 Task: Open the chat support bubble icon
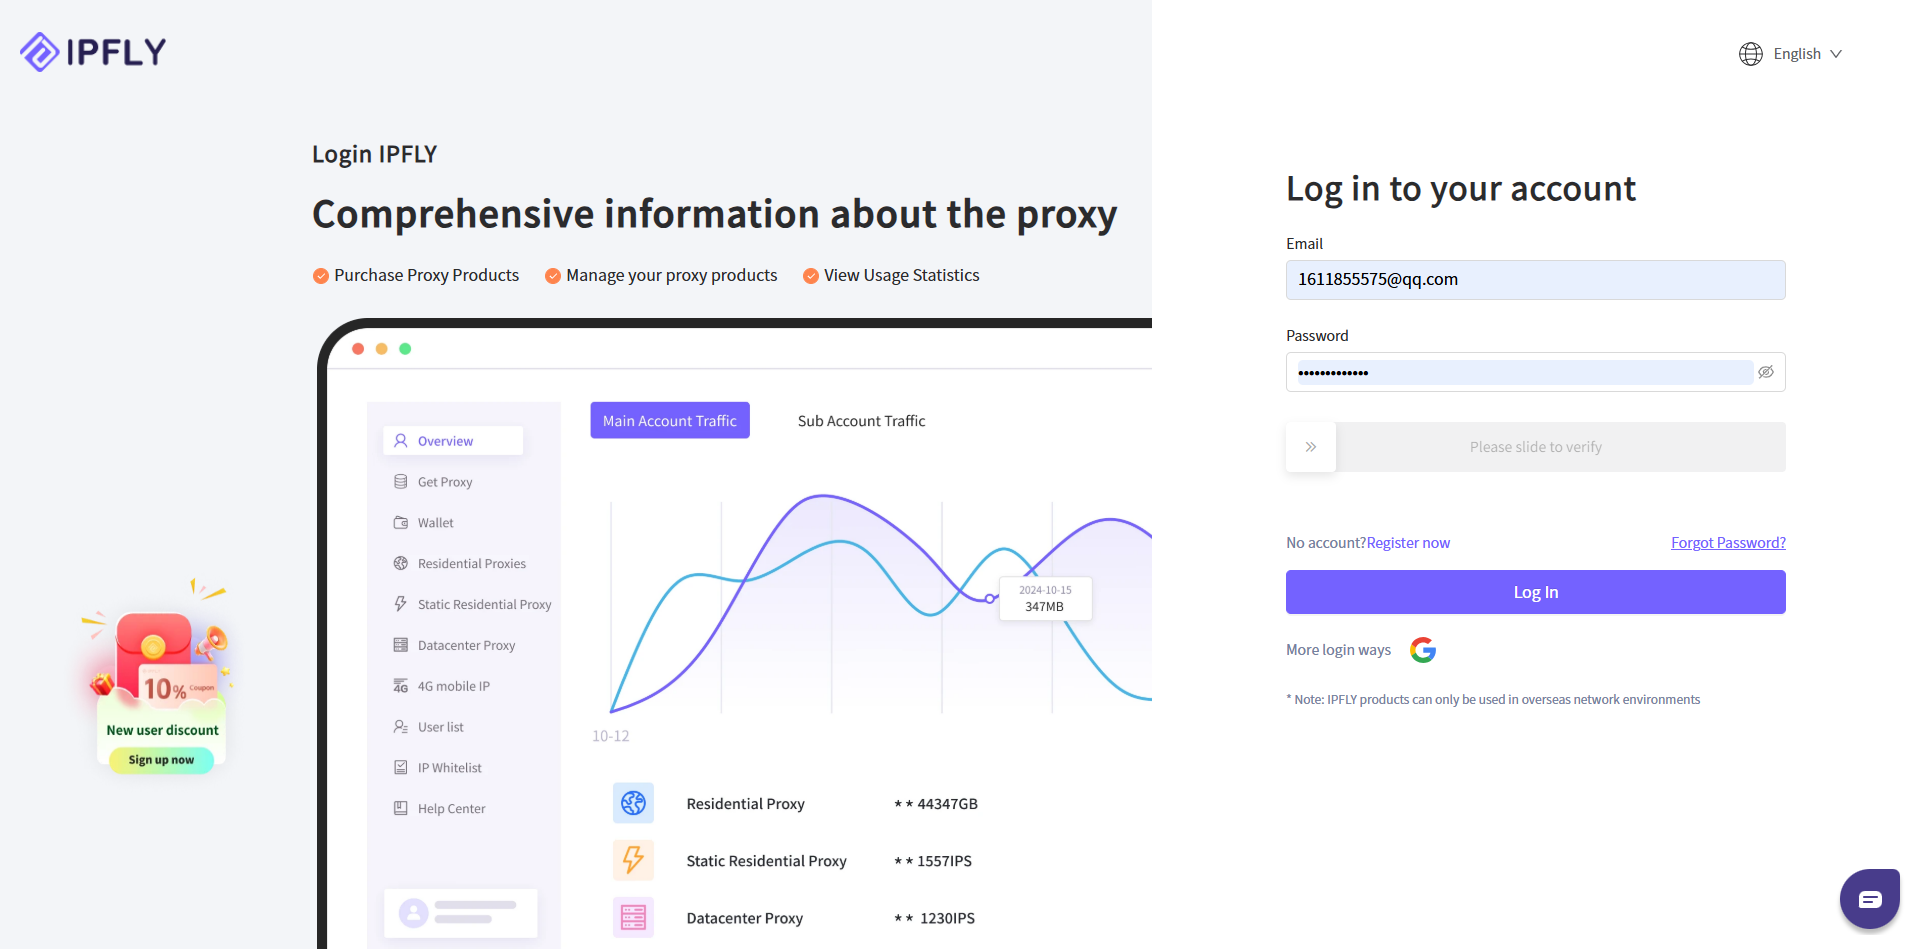pos(1869,899)
